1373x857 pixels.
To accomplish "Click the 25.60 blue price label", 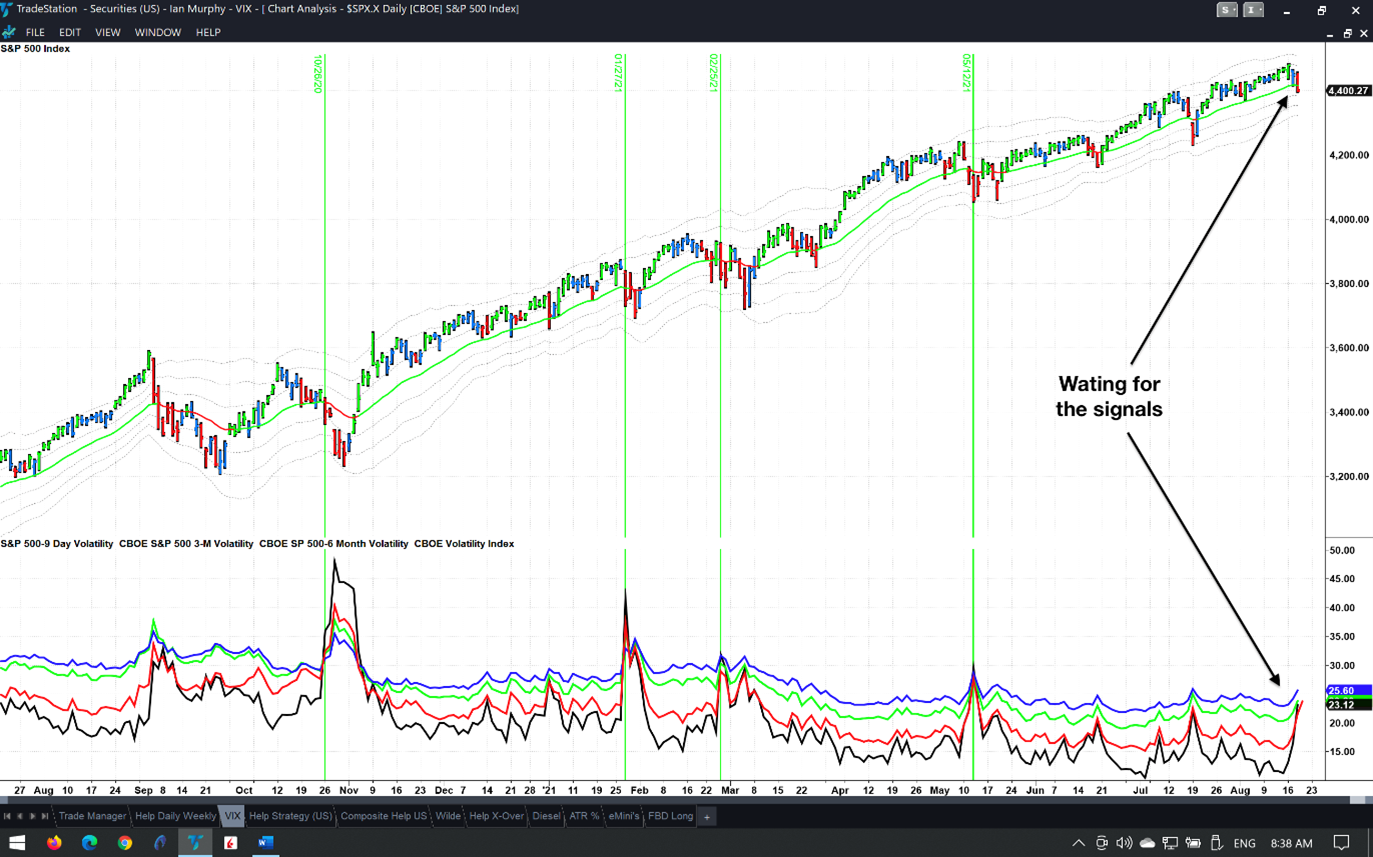I will 1347,691.
